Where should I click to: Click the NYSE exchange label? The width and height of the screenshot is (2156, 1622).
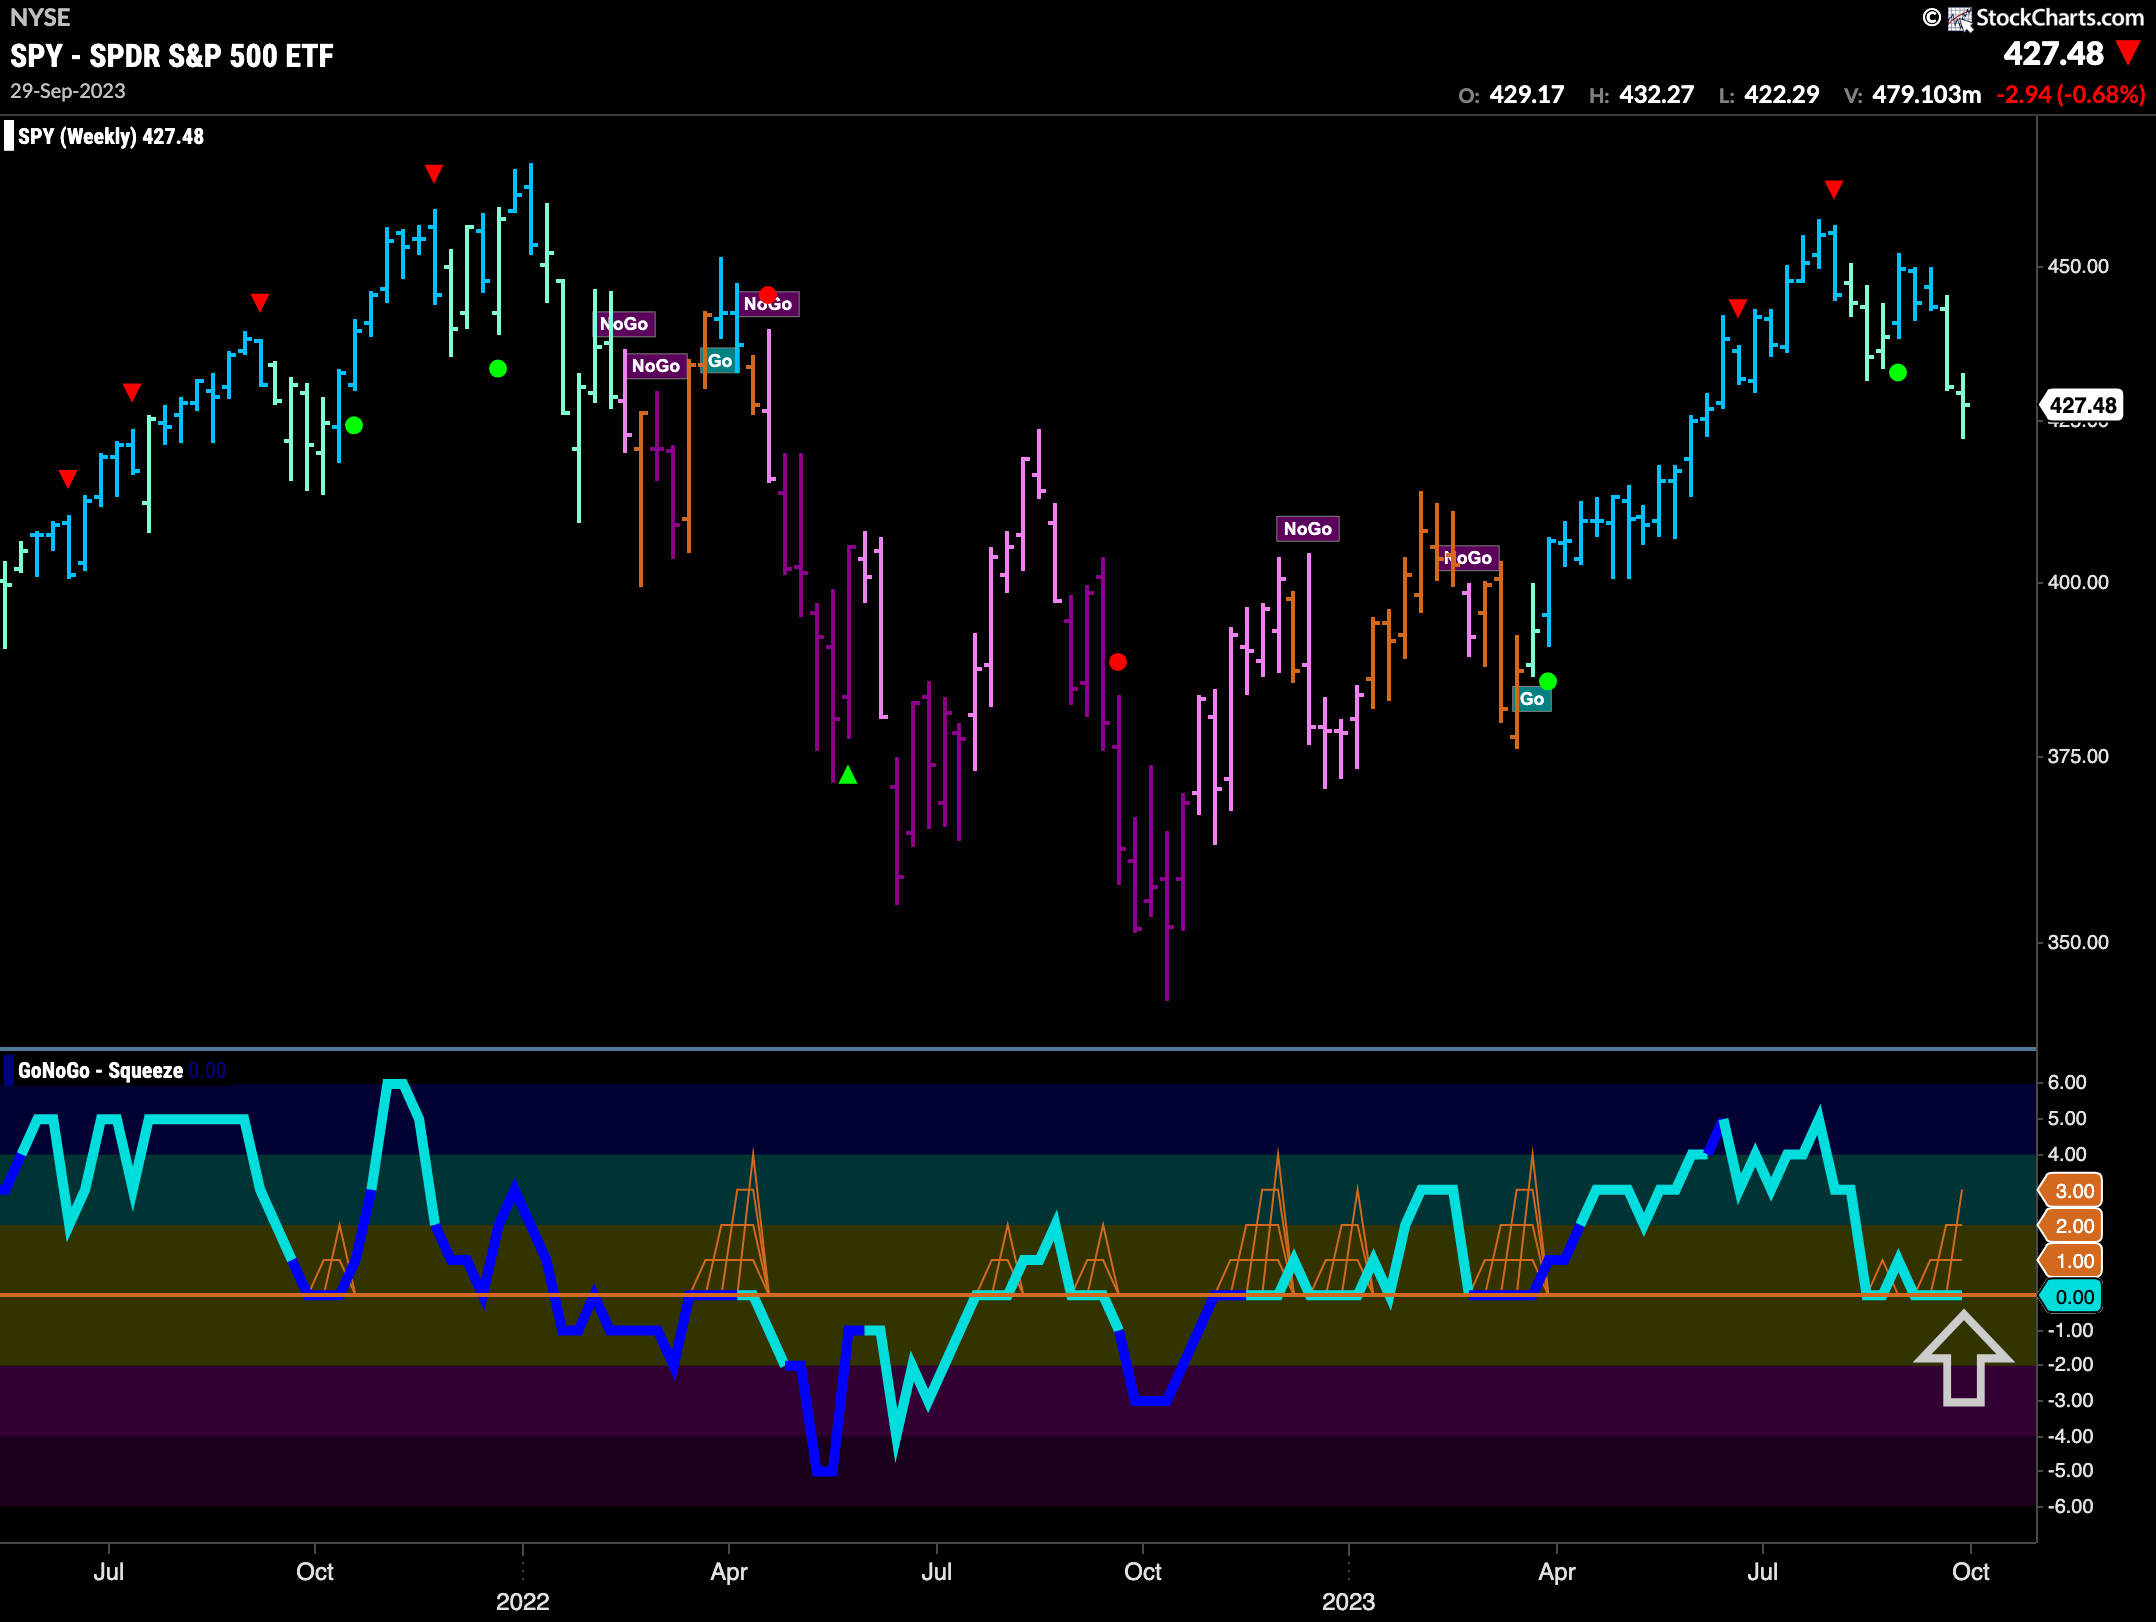tap(40, 18)
